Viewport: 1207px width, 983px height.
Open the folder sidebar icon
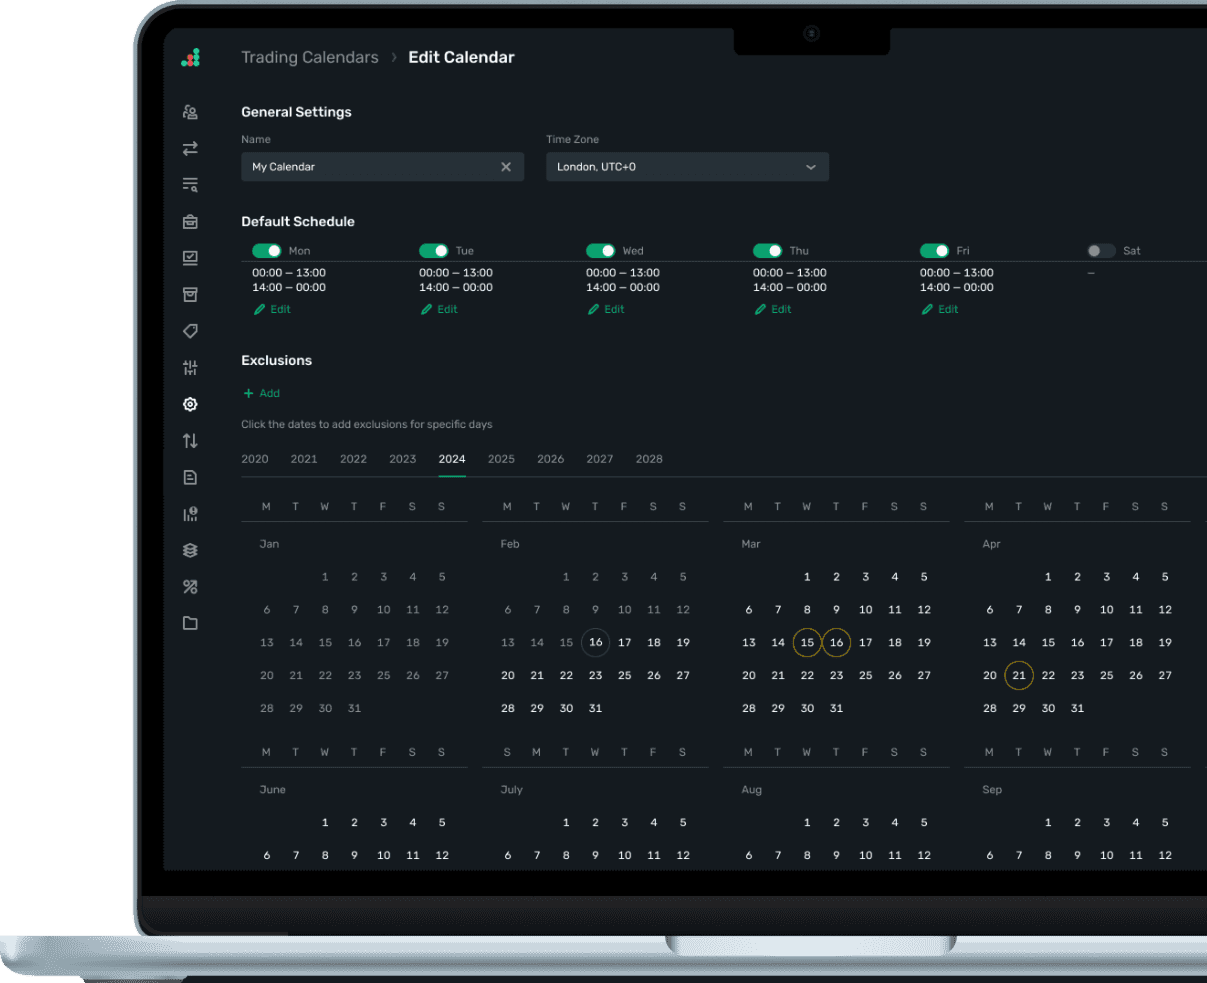click(190, 623)
